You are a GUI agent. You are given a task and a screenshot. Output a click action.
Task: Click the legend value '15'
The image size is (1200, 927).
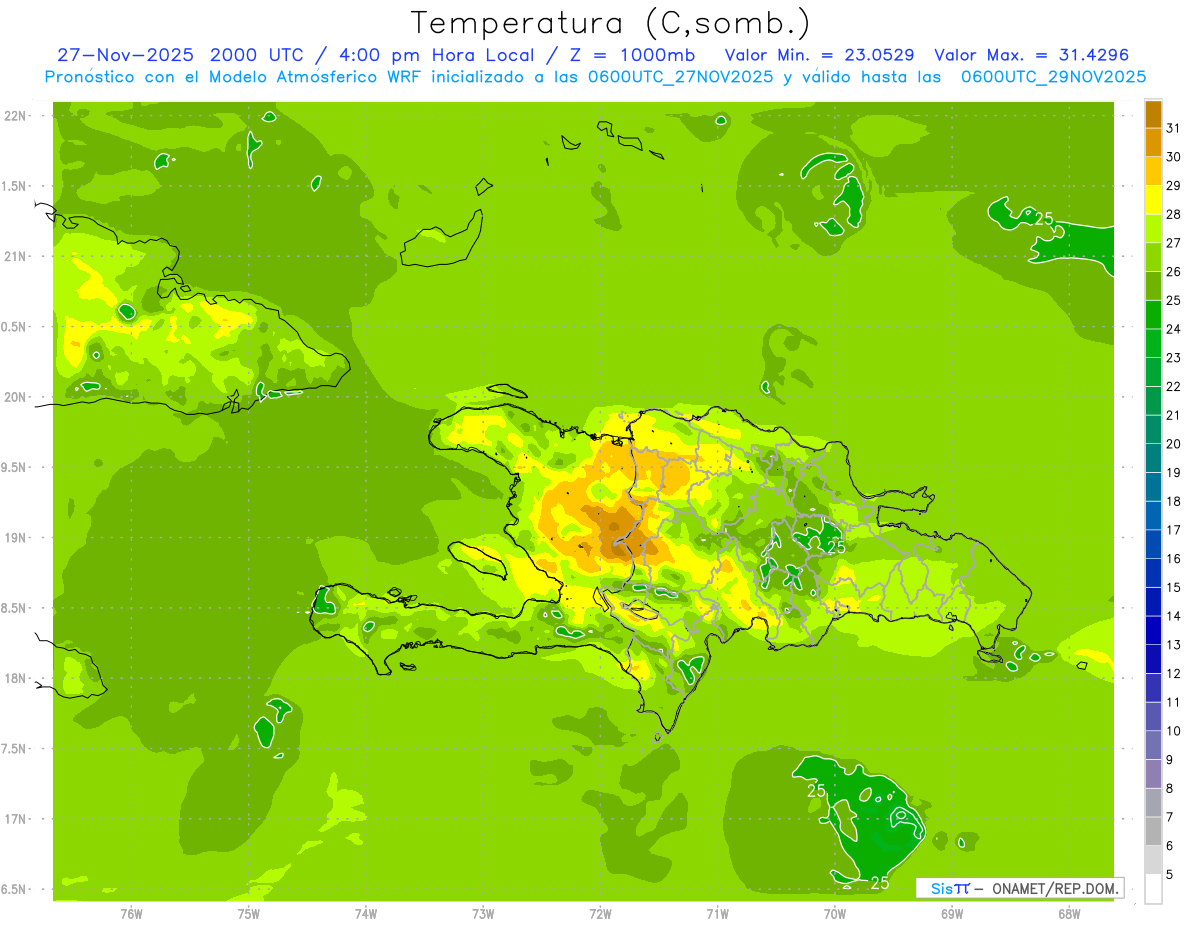(1174, 586)
